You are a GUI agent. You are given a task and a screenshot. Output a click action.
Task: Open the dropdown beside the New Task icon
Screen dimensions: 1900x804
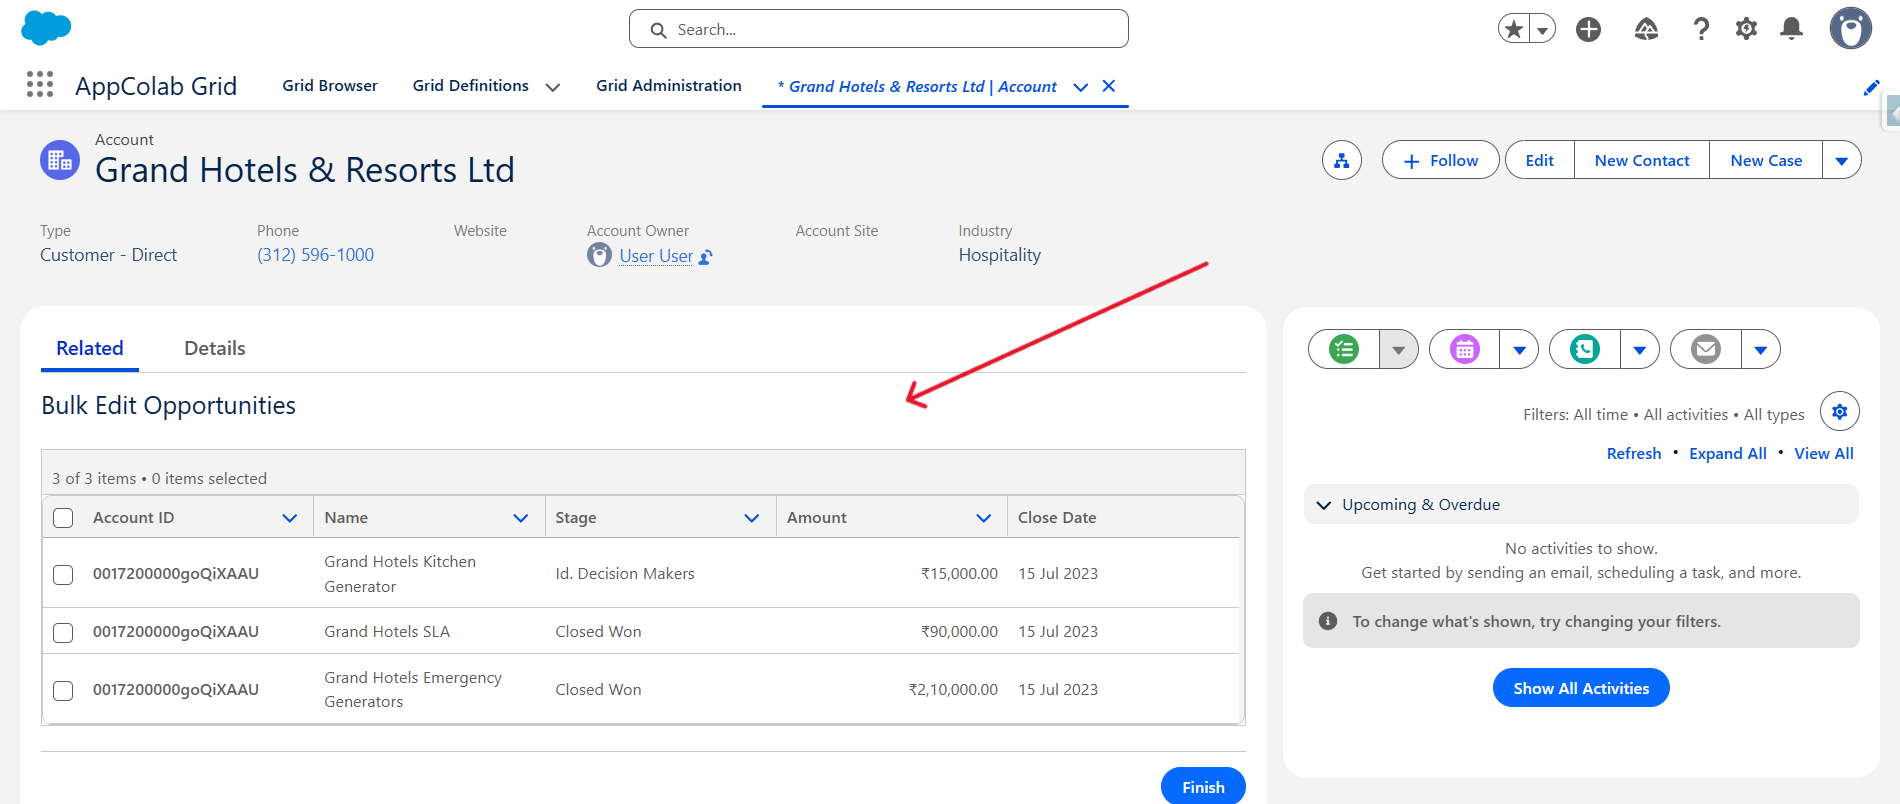click(1399, 349)
